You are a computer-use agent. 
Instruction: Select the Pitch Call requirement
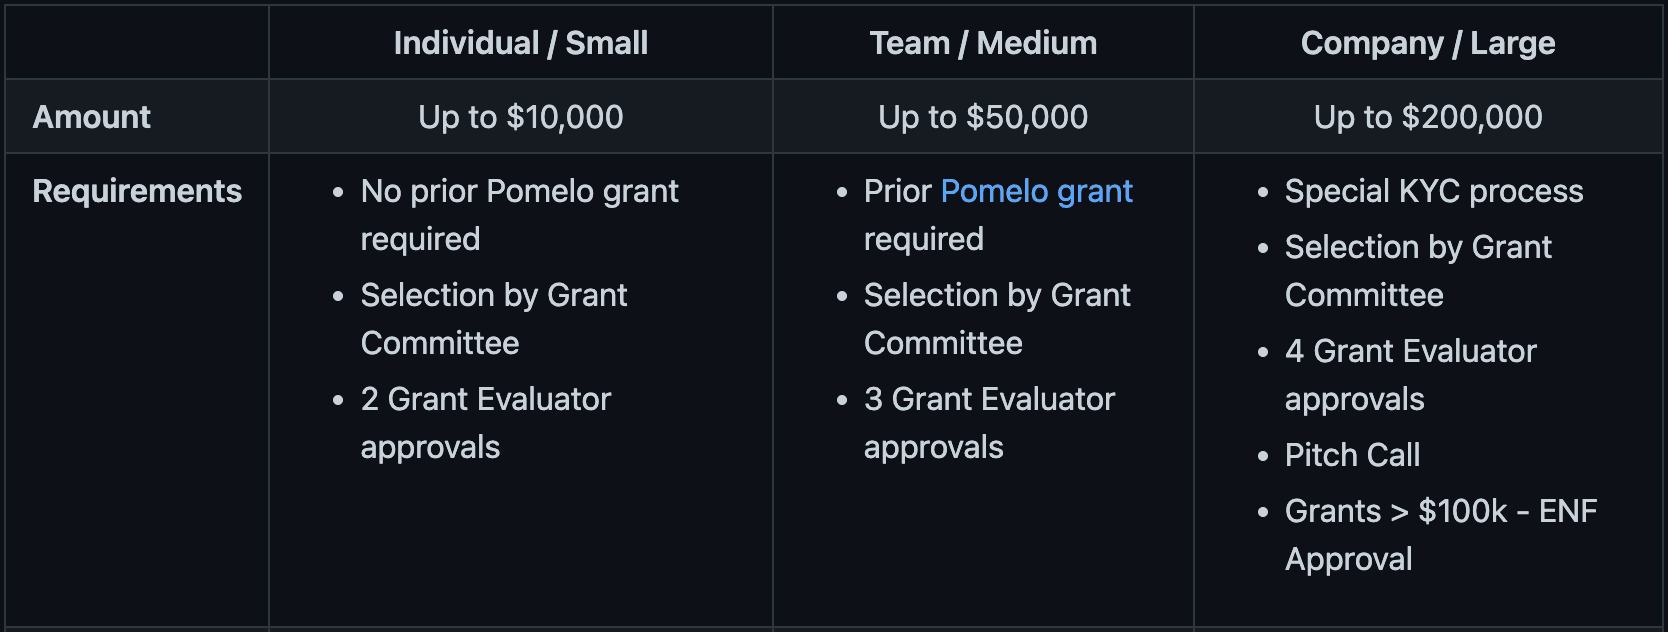click(1352, 455)
